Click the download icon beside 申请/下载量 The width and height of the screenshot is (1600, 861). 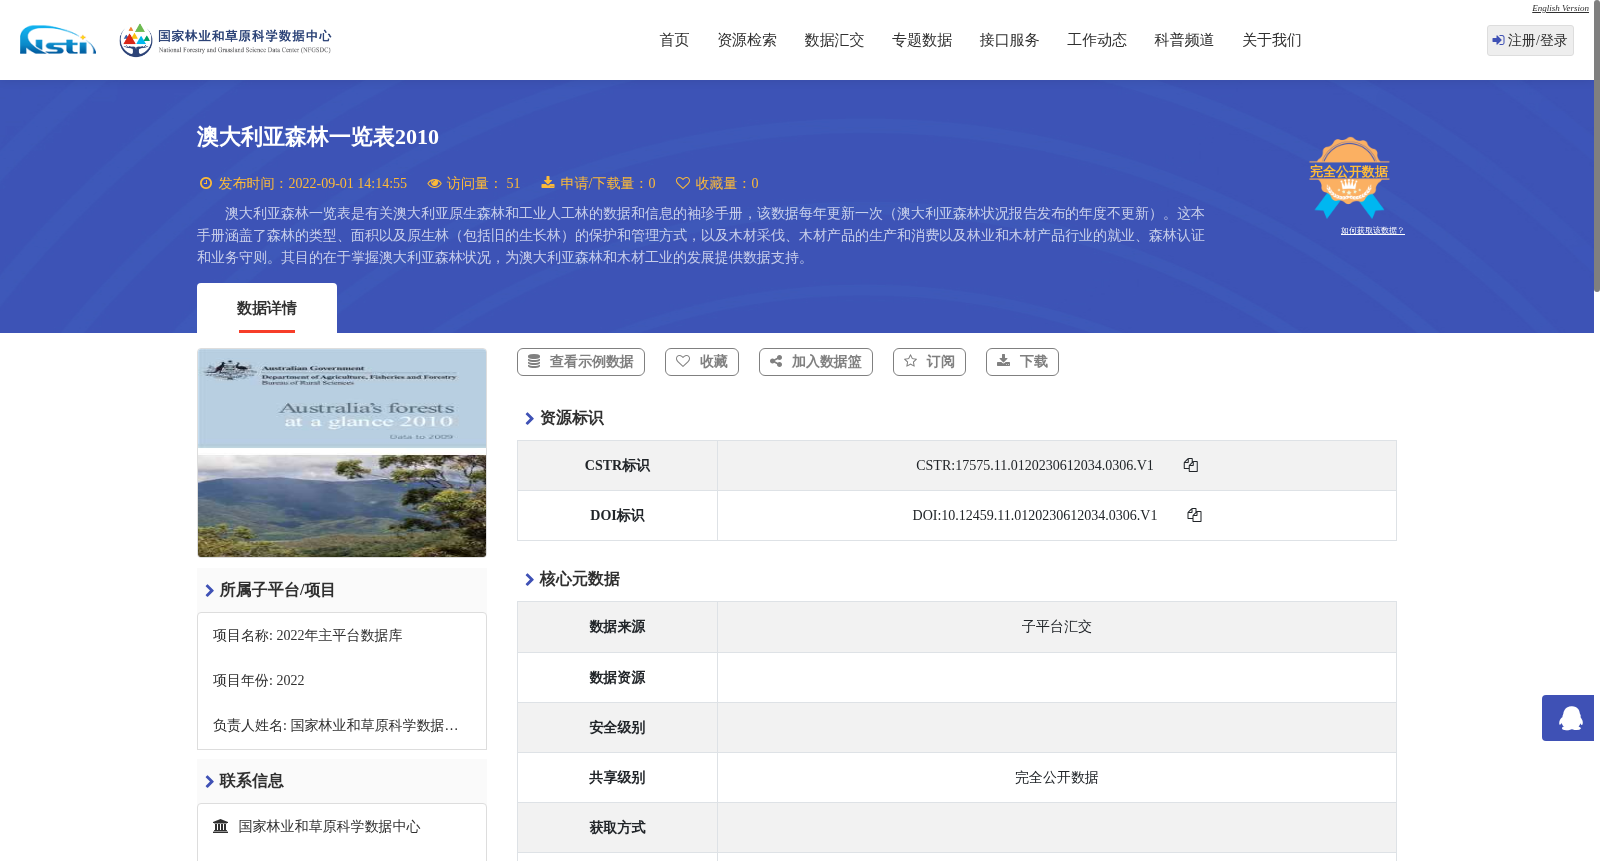[548, 182]
